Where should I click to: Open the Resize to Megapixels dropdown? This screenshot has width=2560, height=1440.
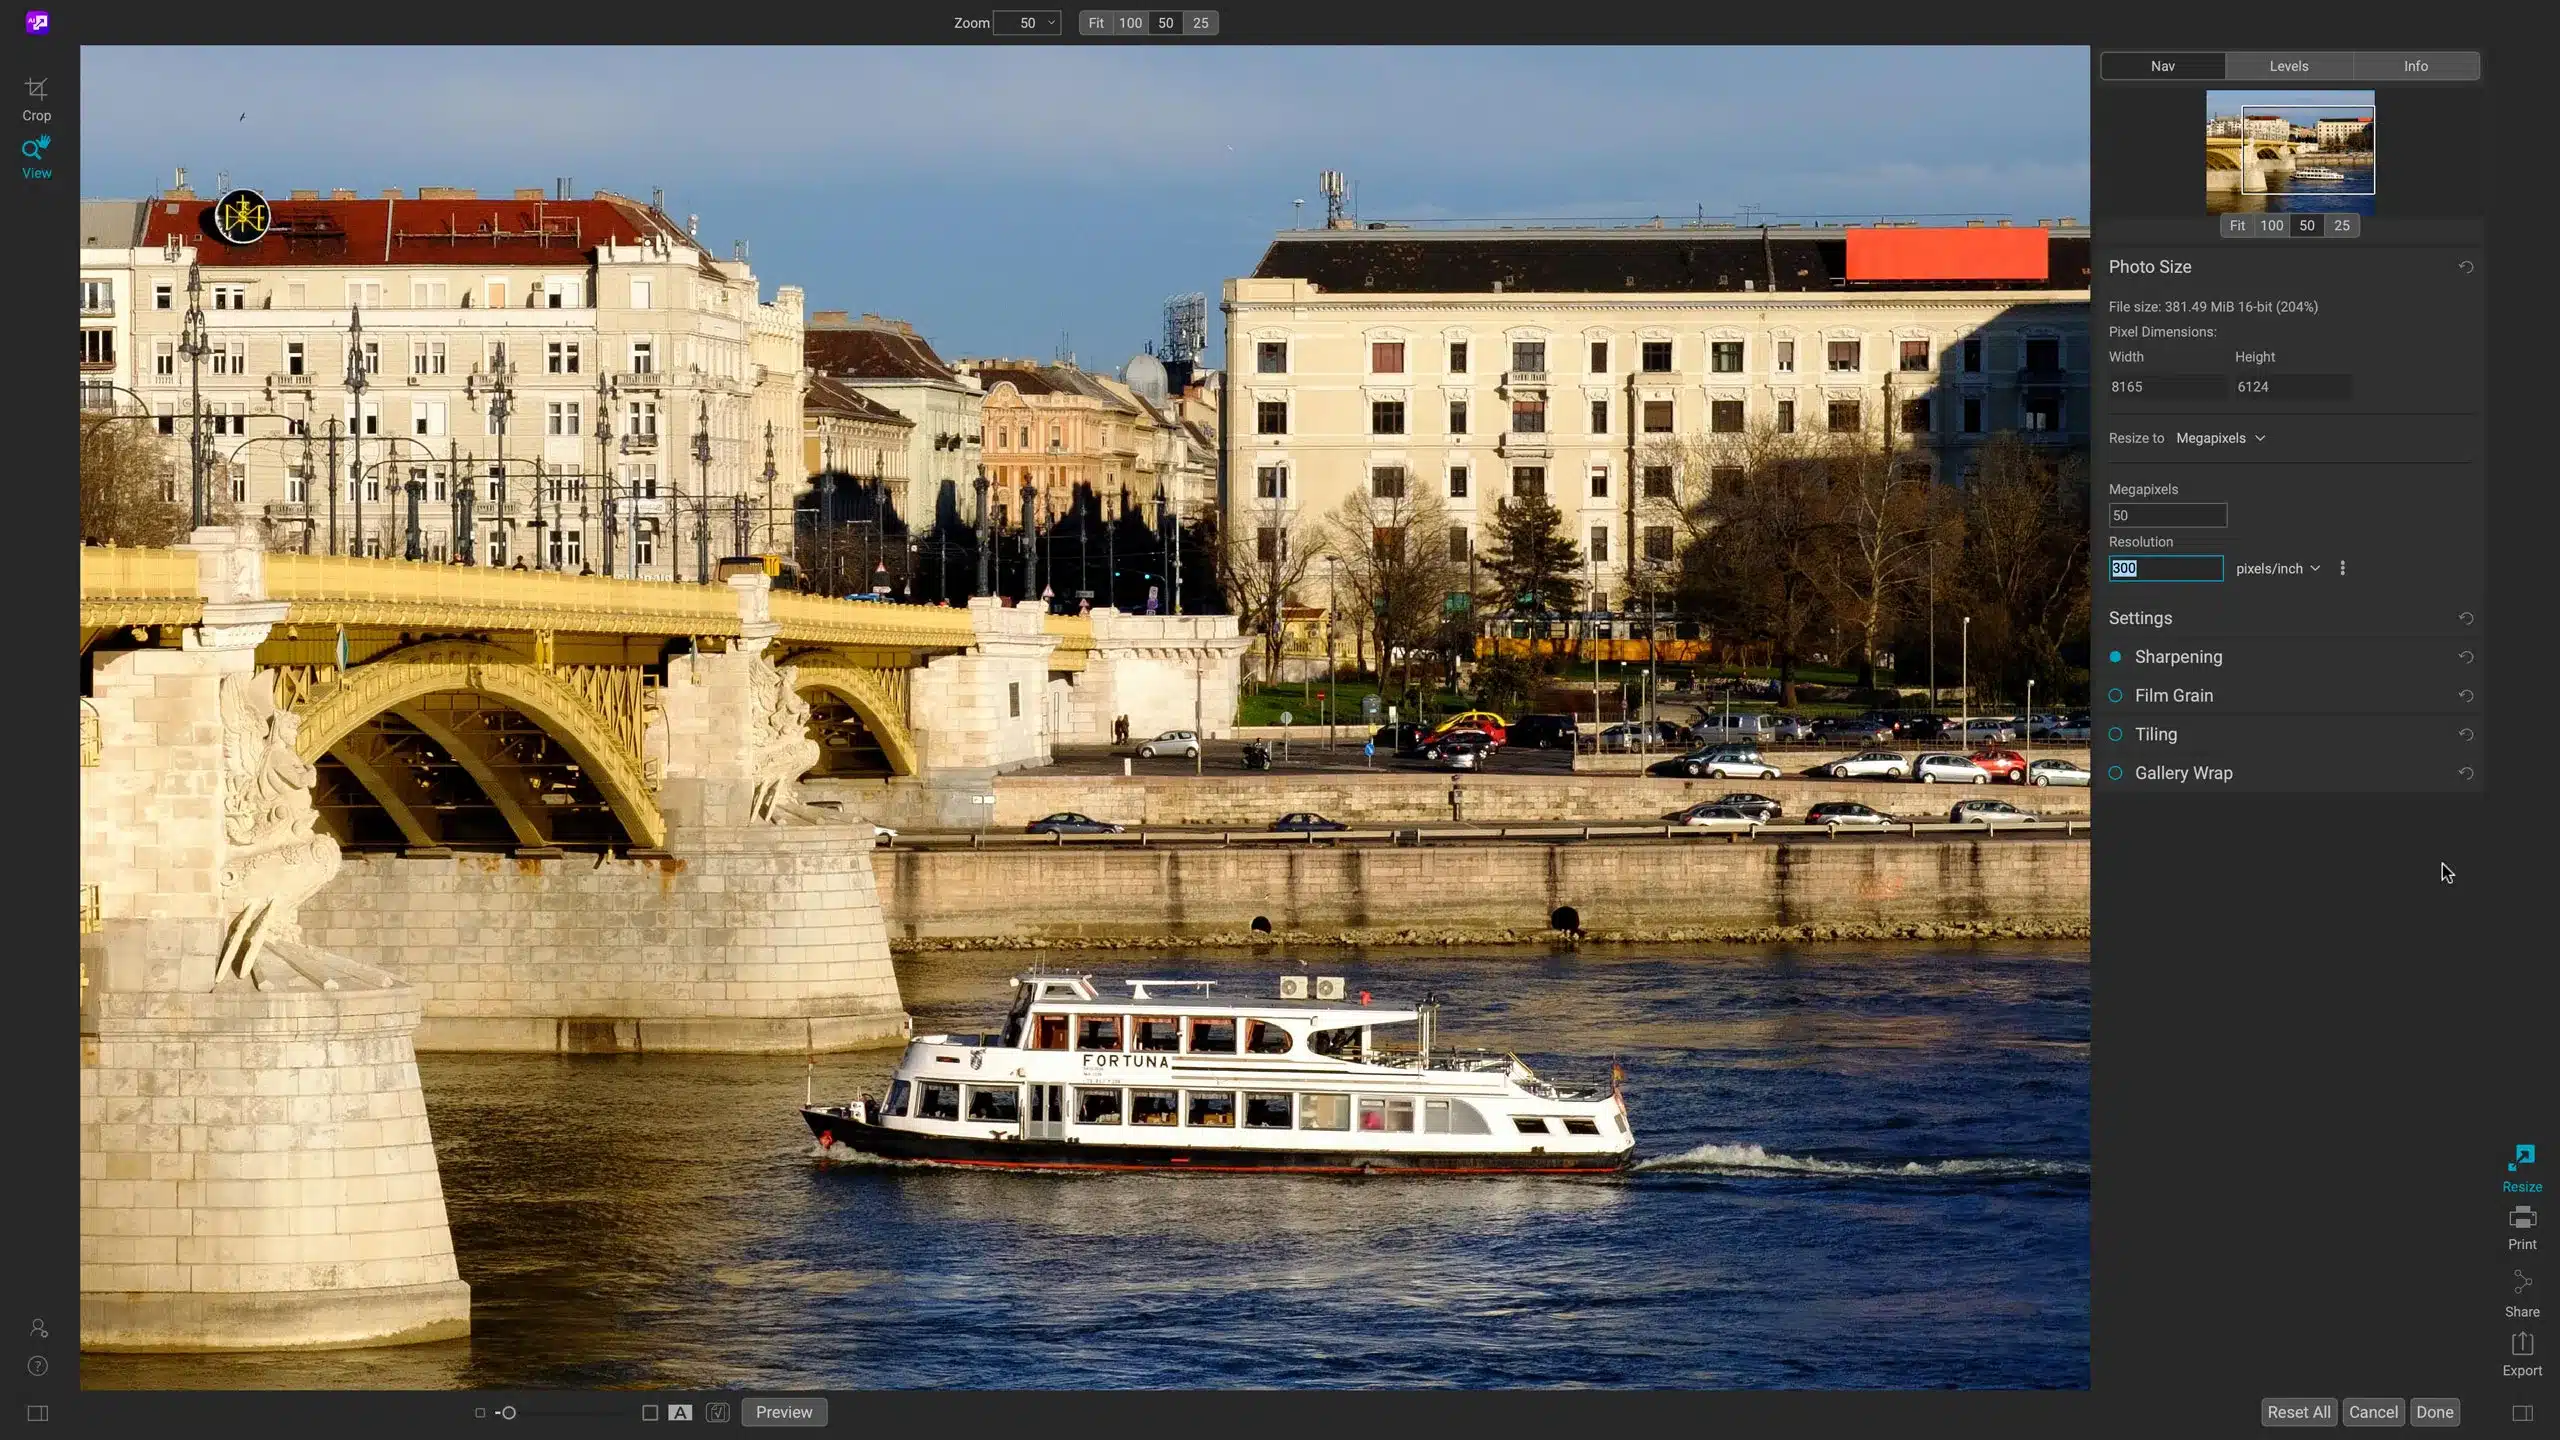pos(2220,438)
